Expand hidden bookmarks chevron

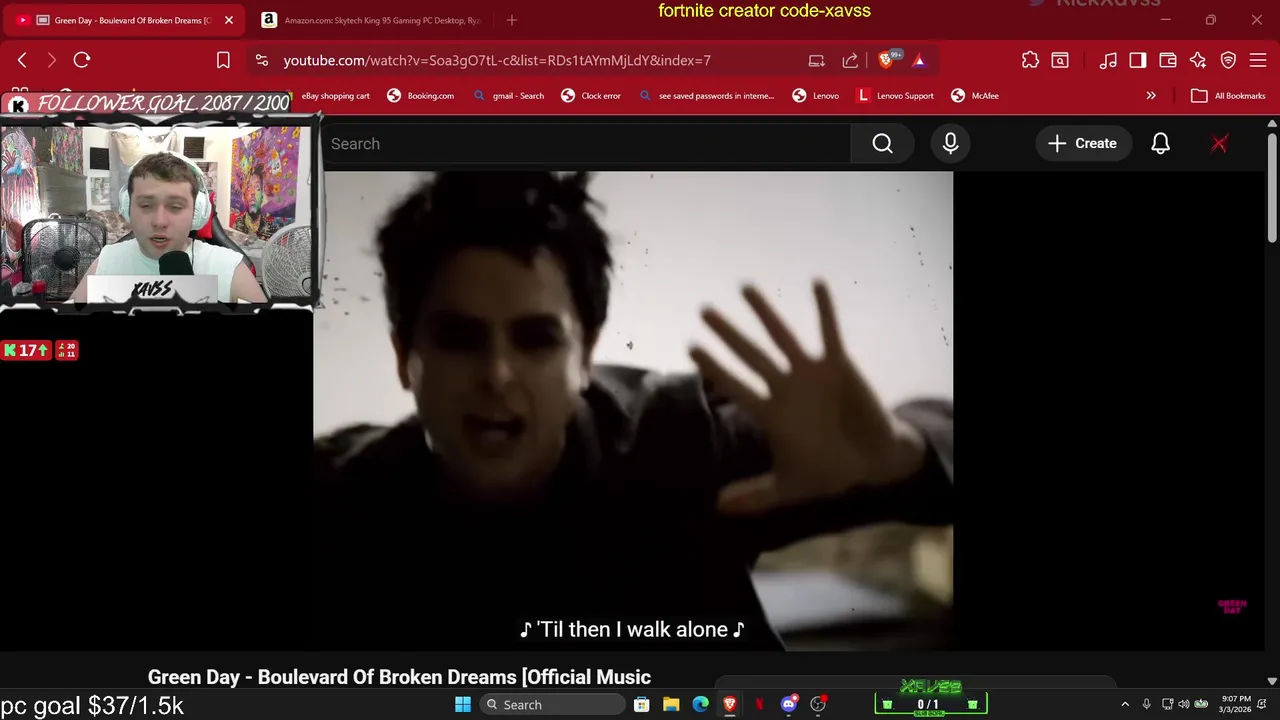click(x=1151, y=96)
